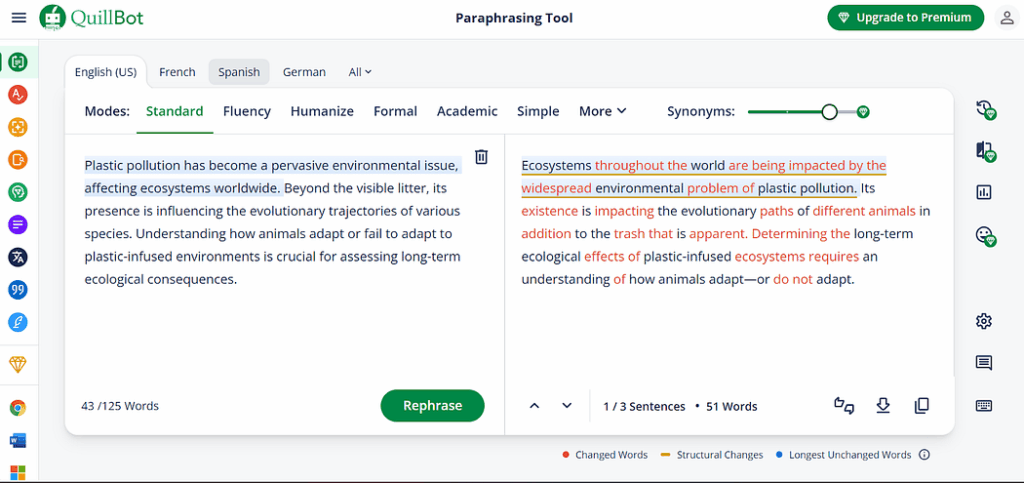The image size is (1024, 483).
Task: Click the Rephrase button
Action: pos(432,405)
